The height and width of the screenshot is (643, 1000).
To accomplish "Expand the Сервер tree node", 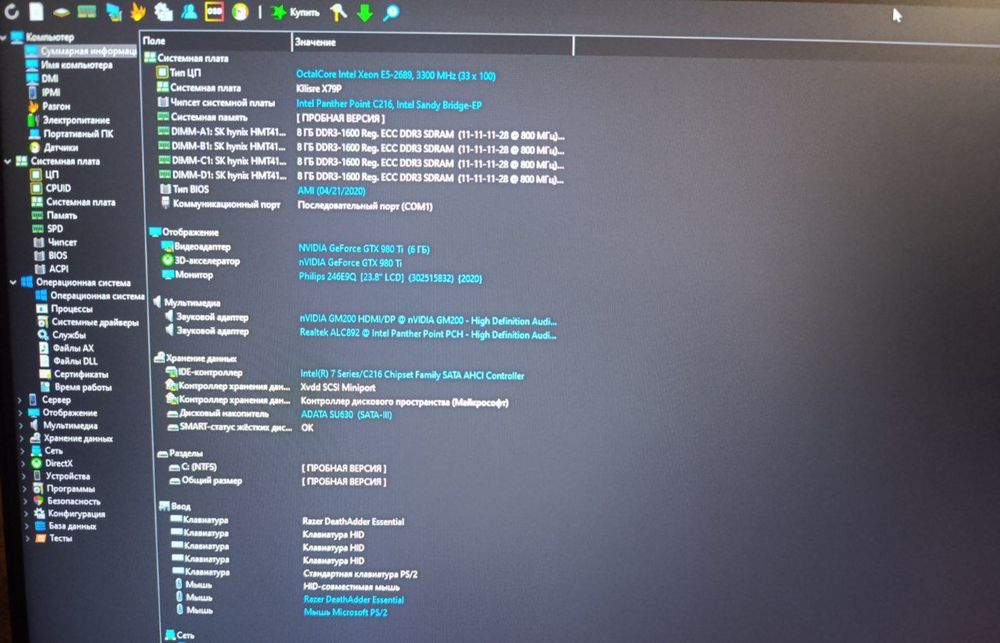I will pos(19,400).
